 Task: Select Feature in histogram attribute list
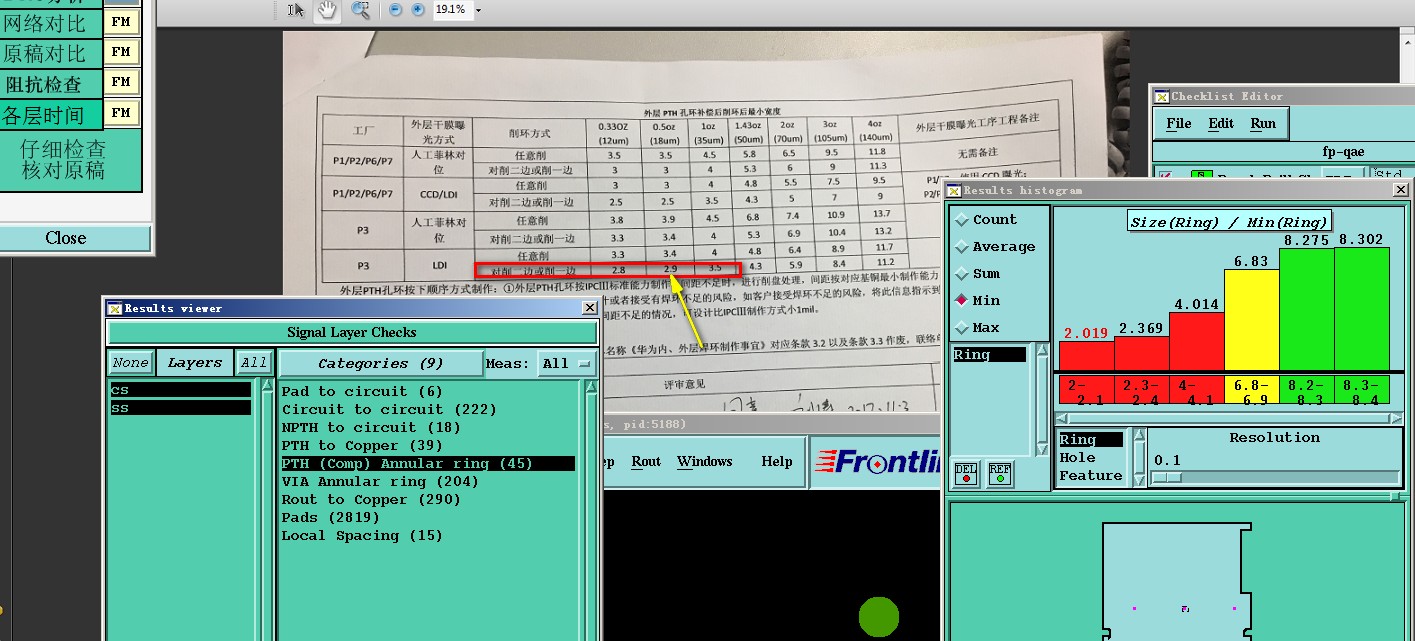coord(1090,476)
